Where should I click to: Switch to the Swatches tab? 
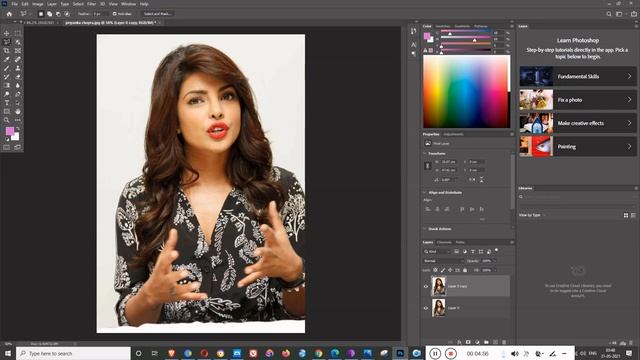pos(443,26)
